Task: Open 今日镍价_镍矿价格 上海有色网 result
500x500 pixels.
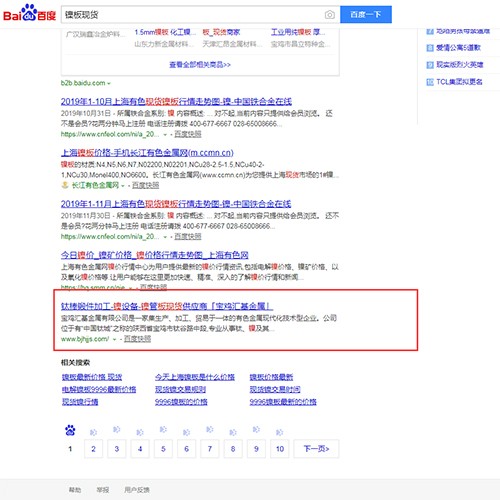Action: click(154, 255)
